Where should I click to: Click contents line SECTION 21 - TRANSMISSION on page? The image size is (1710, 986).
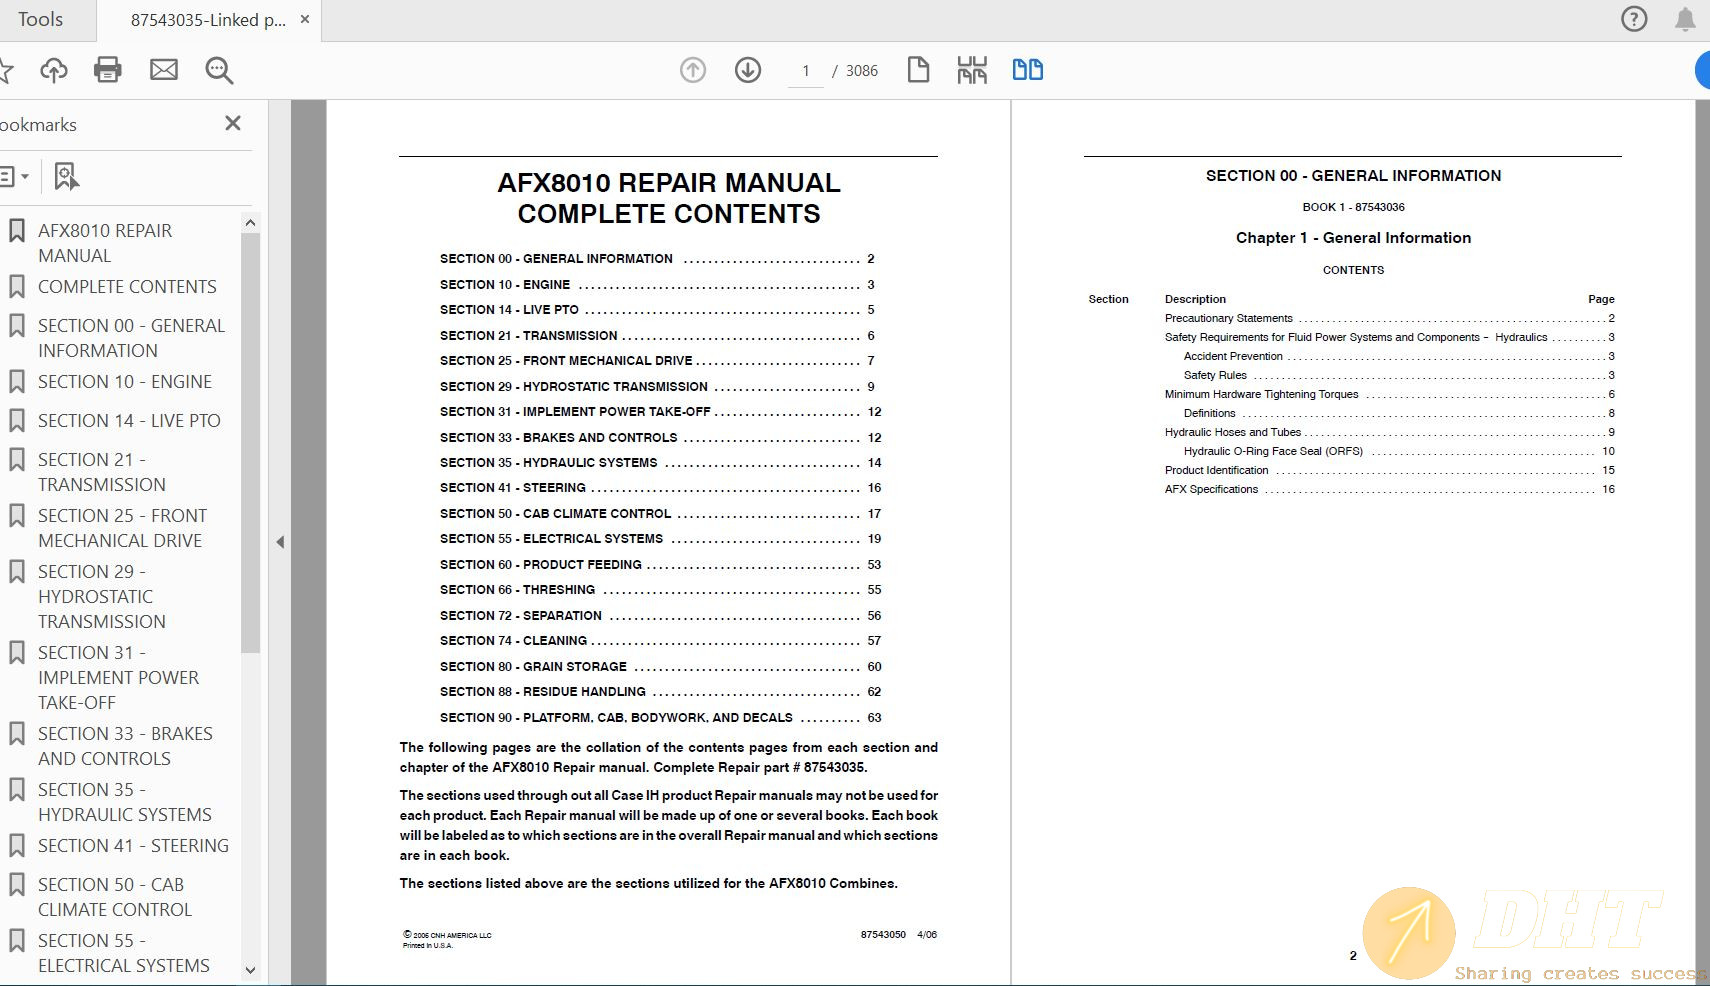tap(657, 336)
